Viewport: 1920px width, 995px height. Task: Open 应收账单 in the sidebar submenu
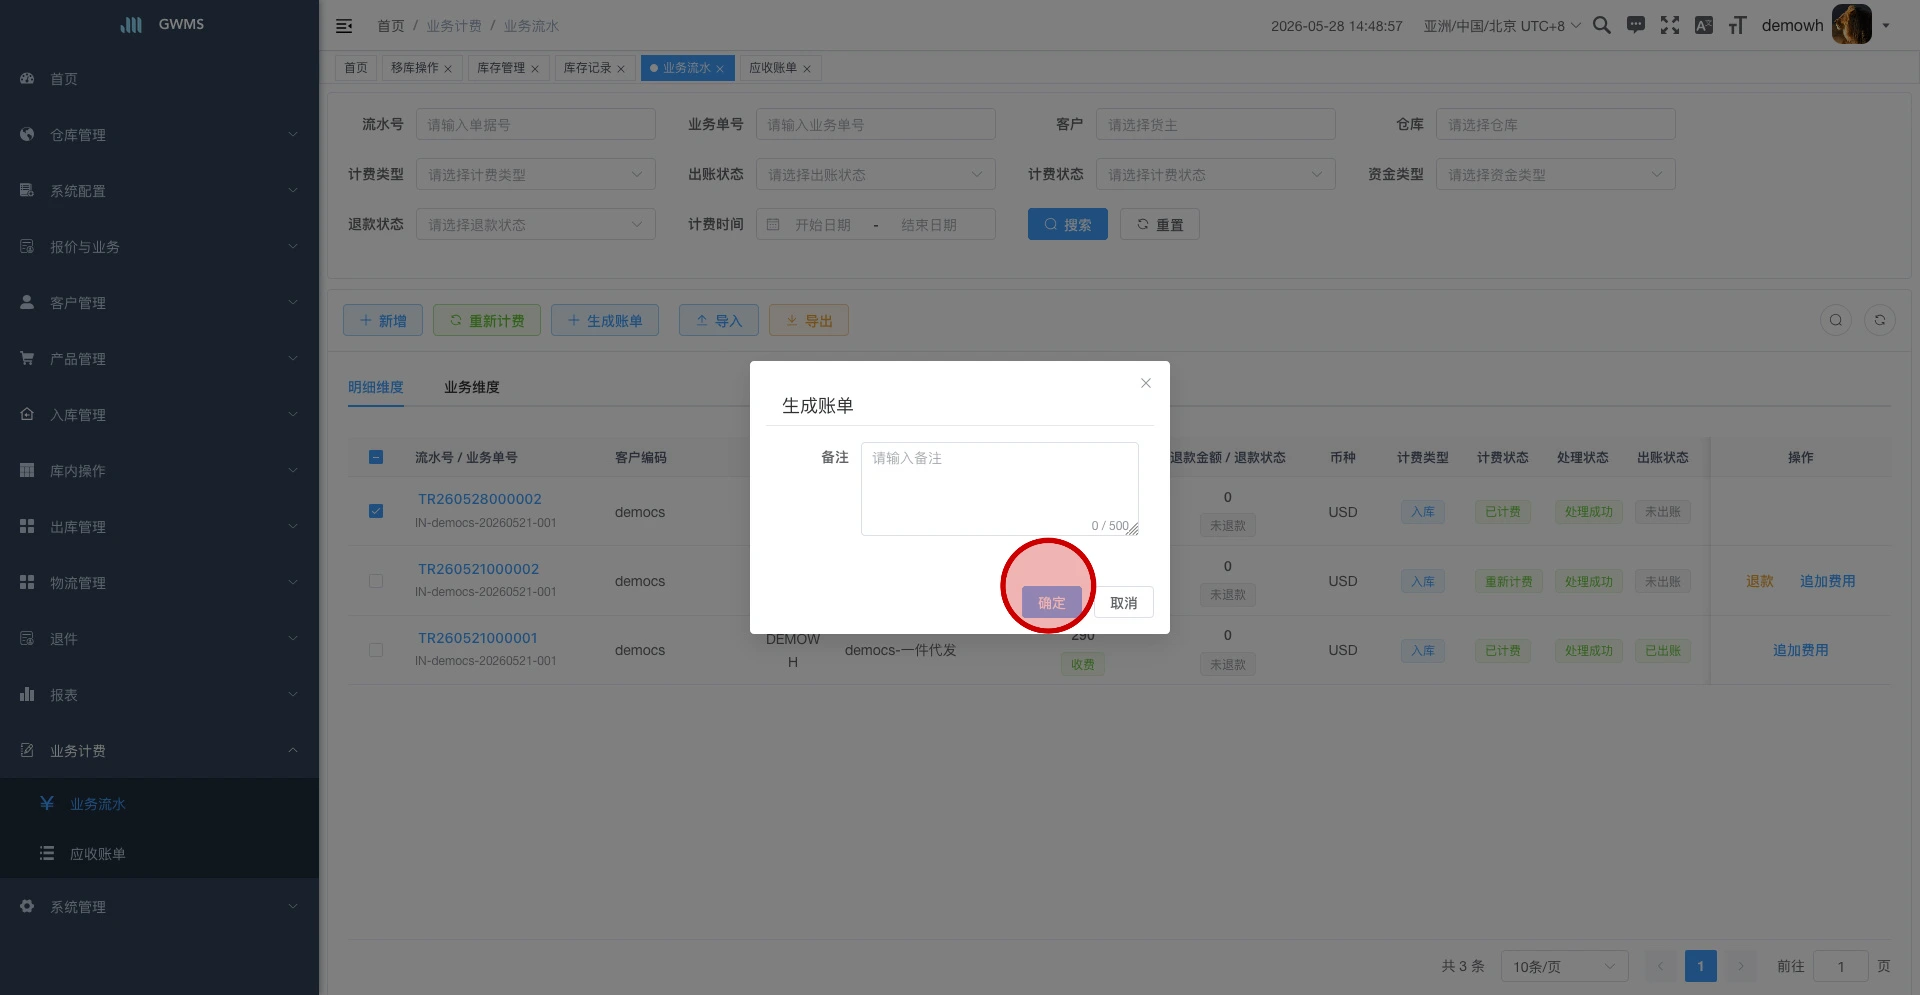tap(159, 853)
